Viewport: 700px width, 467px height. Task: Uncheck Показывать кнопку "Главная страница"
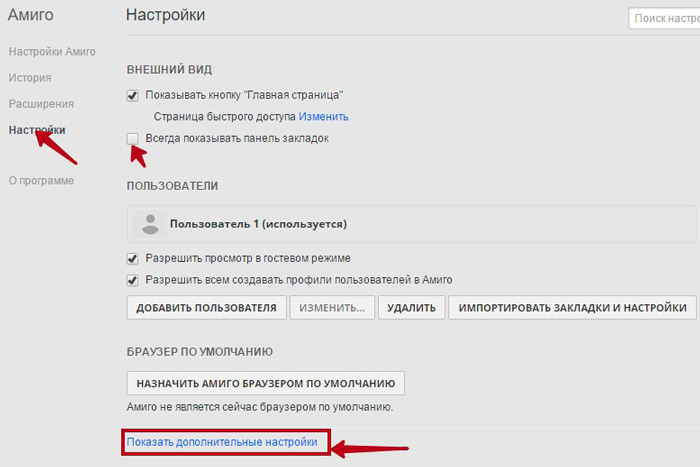[x=132, y=96]
